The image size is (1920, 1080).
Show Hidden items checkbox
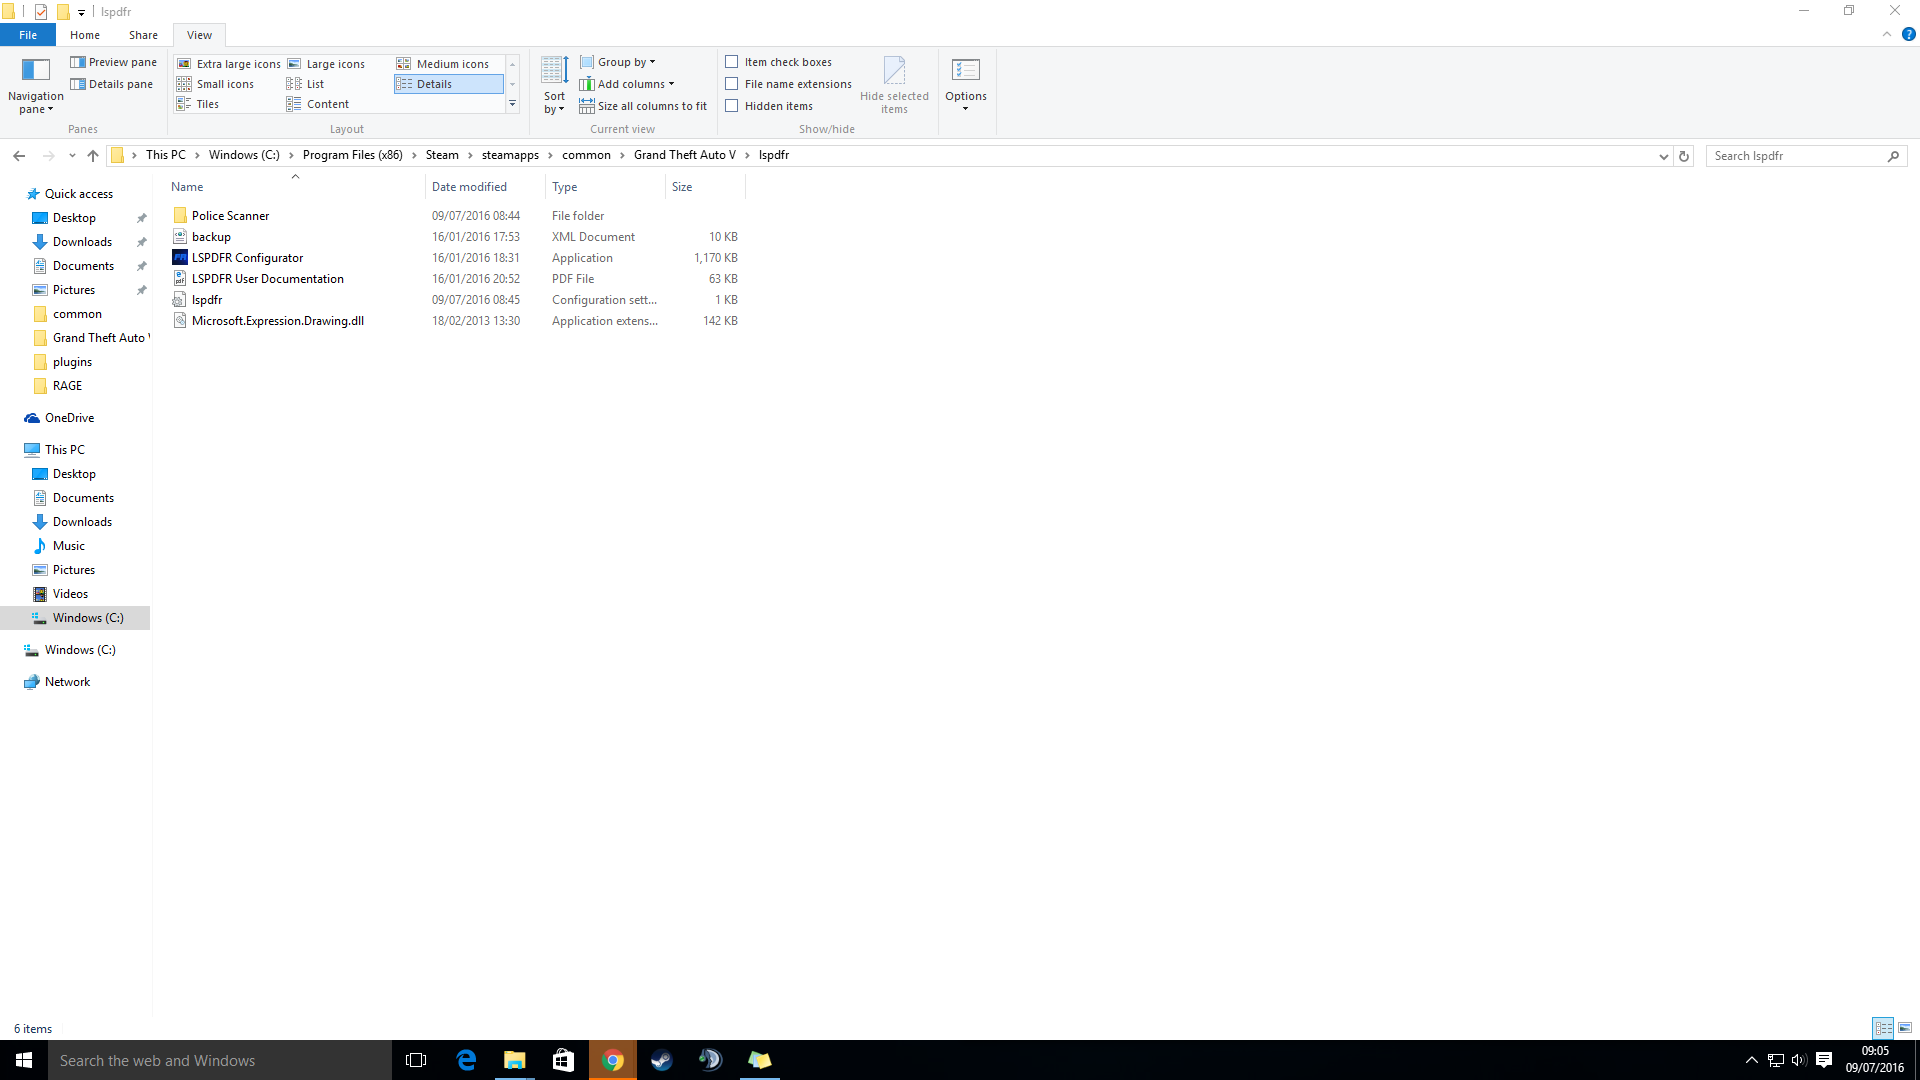[x=732, y=106]
